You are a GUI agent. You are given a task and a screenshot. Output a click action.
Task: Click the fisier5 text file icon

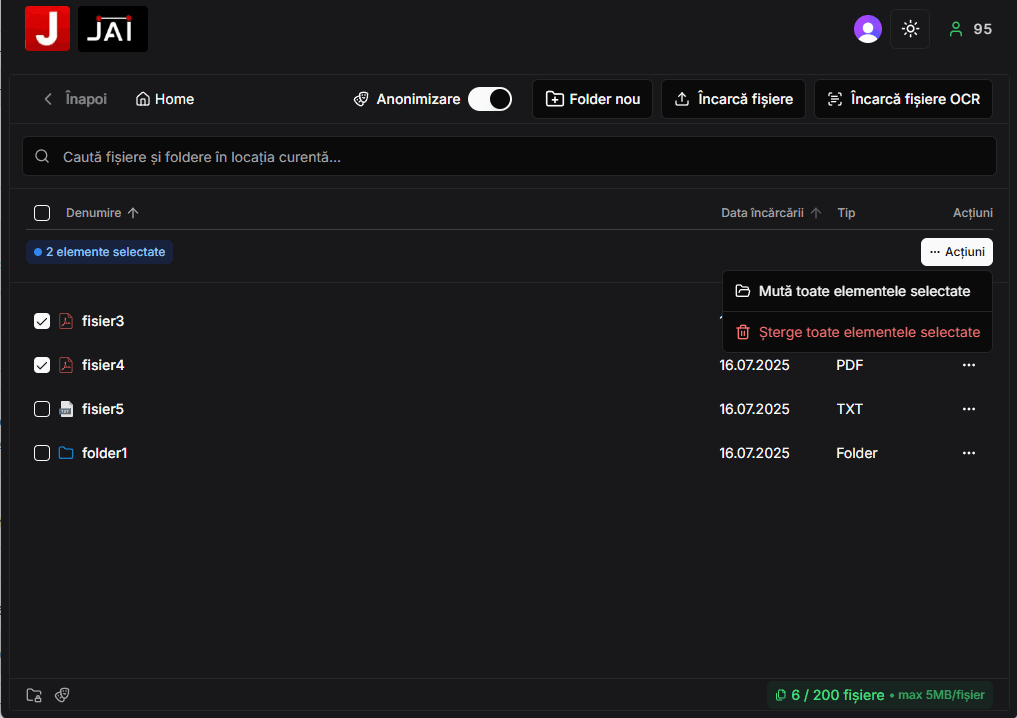click(66, 409)
